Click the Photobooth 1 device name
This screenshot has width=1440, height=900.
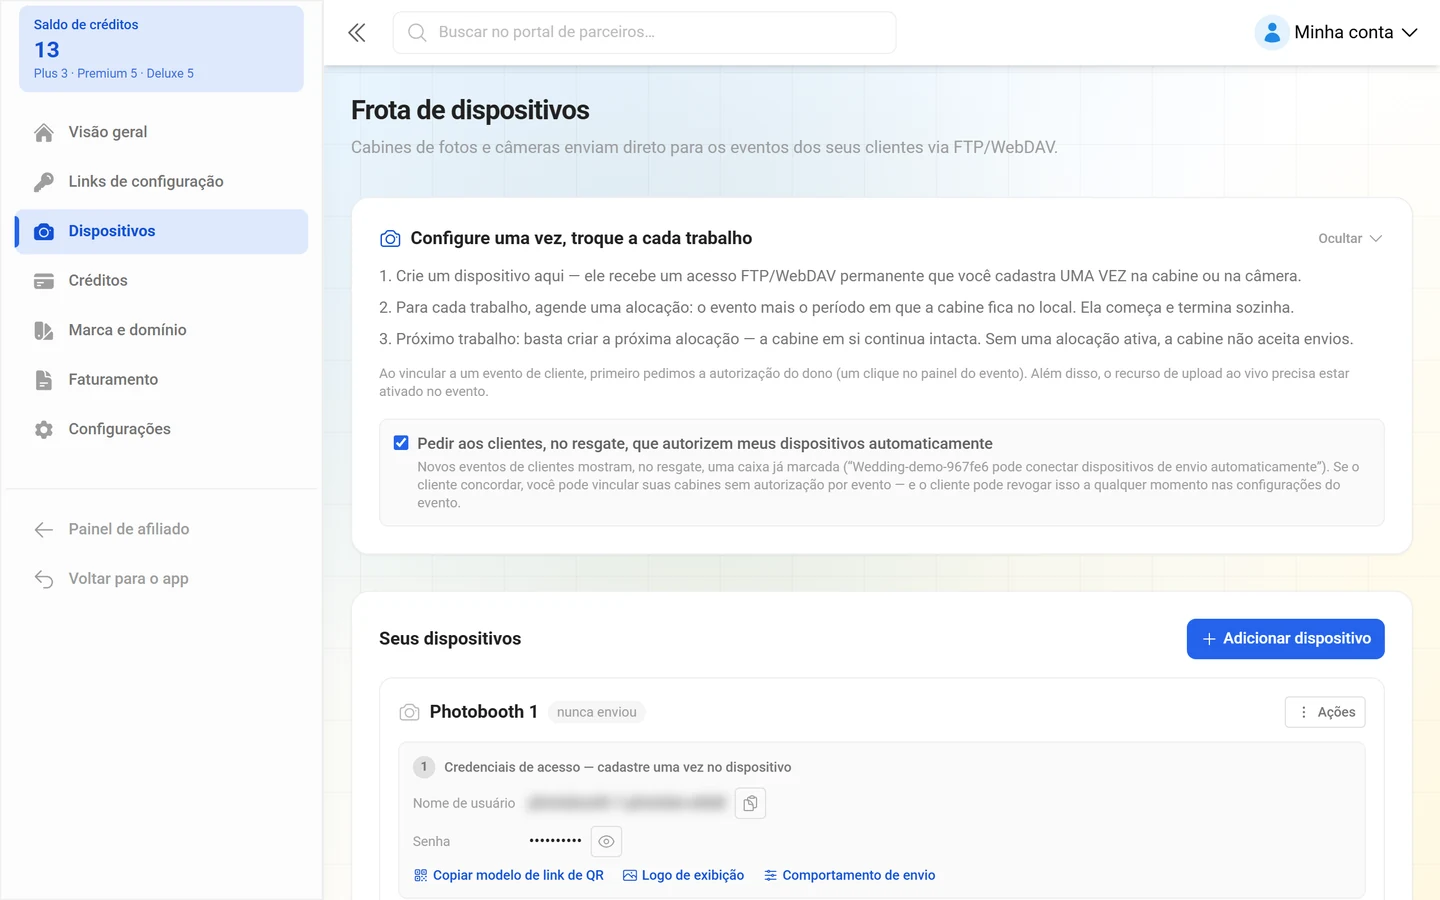click(x=484, y=712)
